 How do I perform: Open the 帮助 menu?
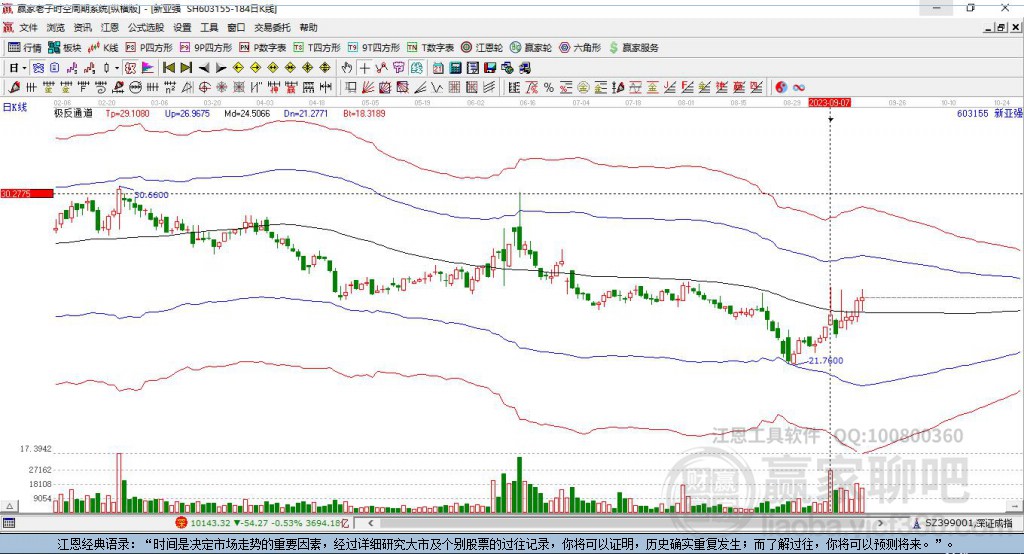pos(308,27)
